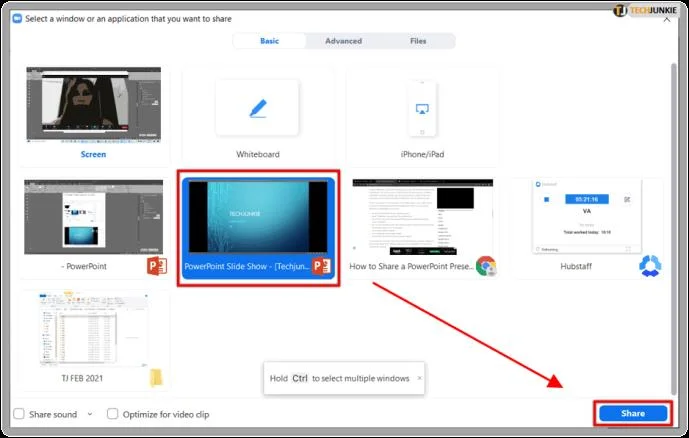Screen dimensions: 689x438
Task: Select the Chrome 'How to Share a PowerPoint' thumbnail
Action: click(422, 217)
